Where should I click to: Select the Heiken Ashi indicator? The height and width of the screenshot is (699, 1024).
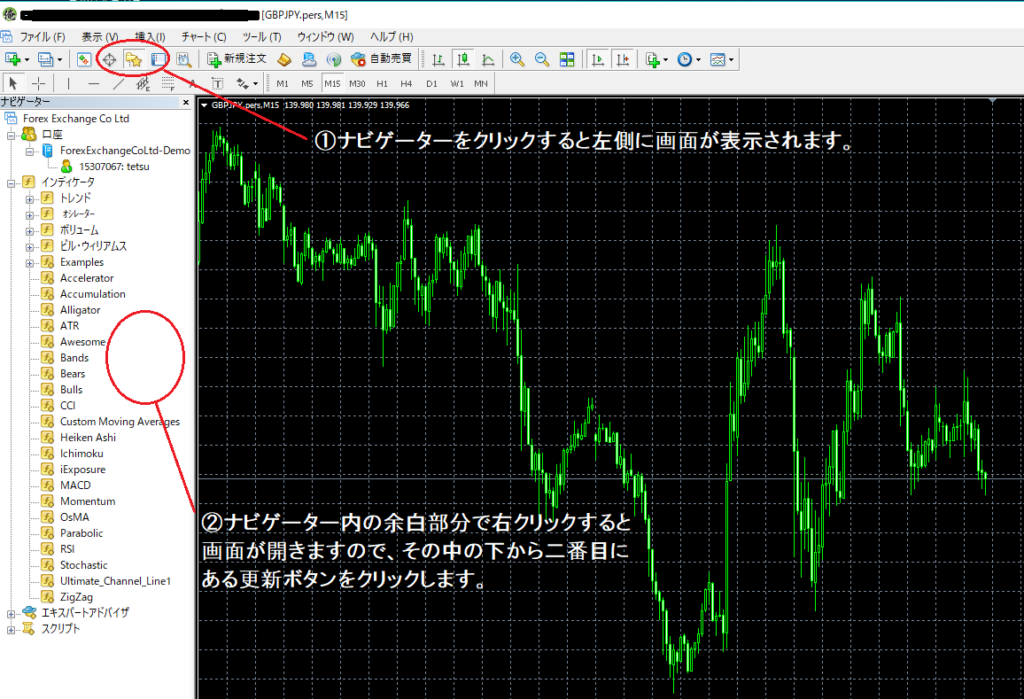(x=88, y=437)
